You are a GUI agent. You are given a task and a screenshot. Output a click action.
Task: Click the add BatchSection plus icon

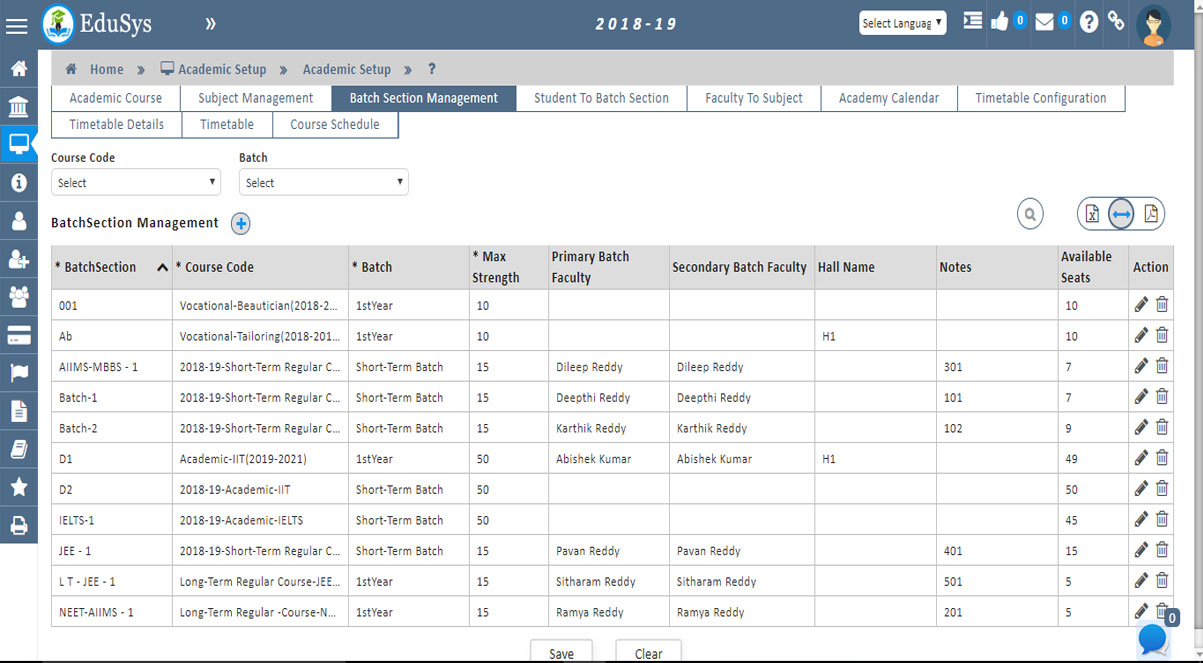coord(240,224)
